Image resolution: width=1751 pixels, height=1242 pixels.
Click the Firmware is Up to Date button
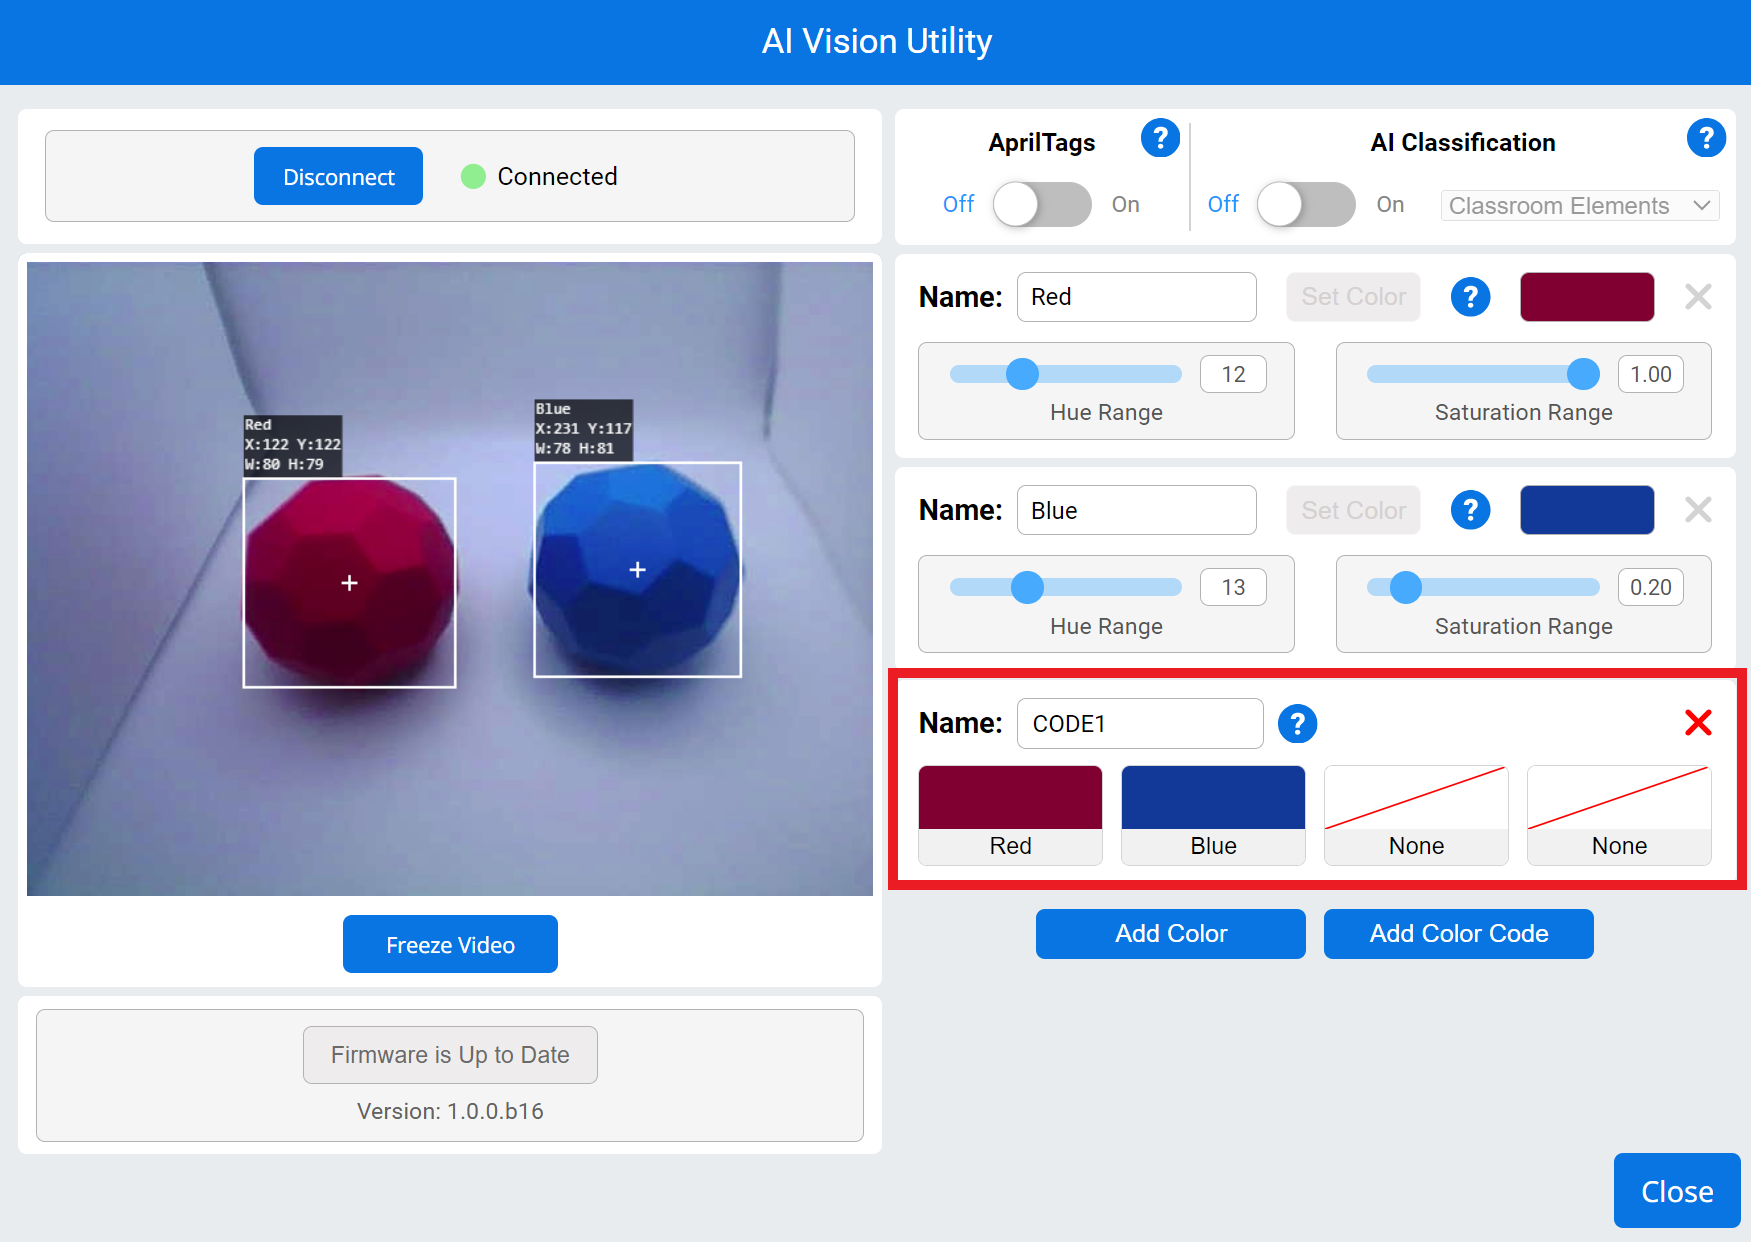(x=450, y=1054)
